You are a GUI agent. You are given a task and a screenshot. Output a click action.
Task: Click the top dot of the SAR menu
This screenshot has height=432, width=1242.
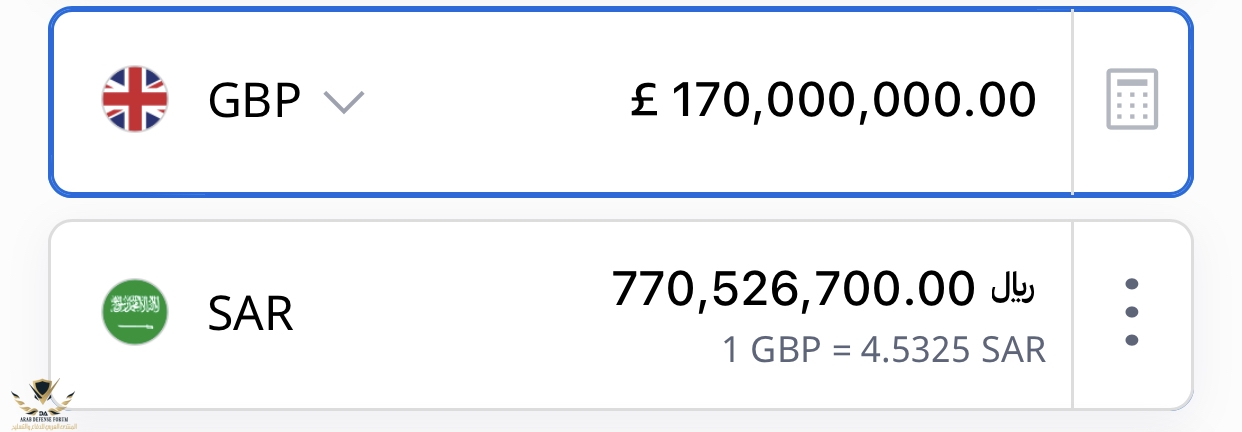(x=1132, y=284)
